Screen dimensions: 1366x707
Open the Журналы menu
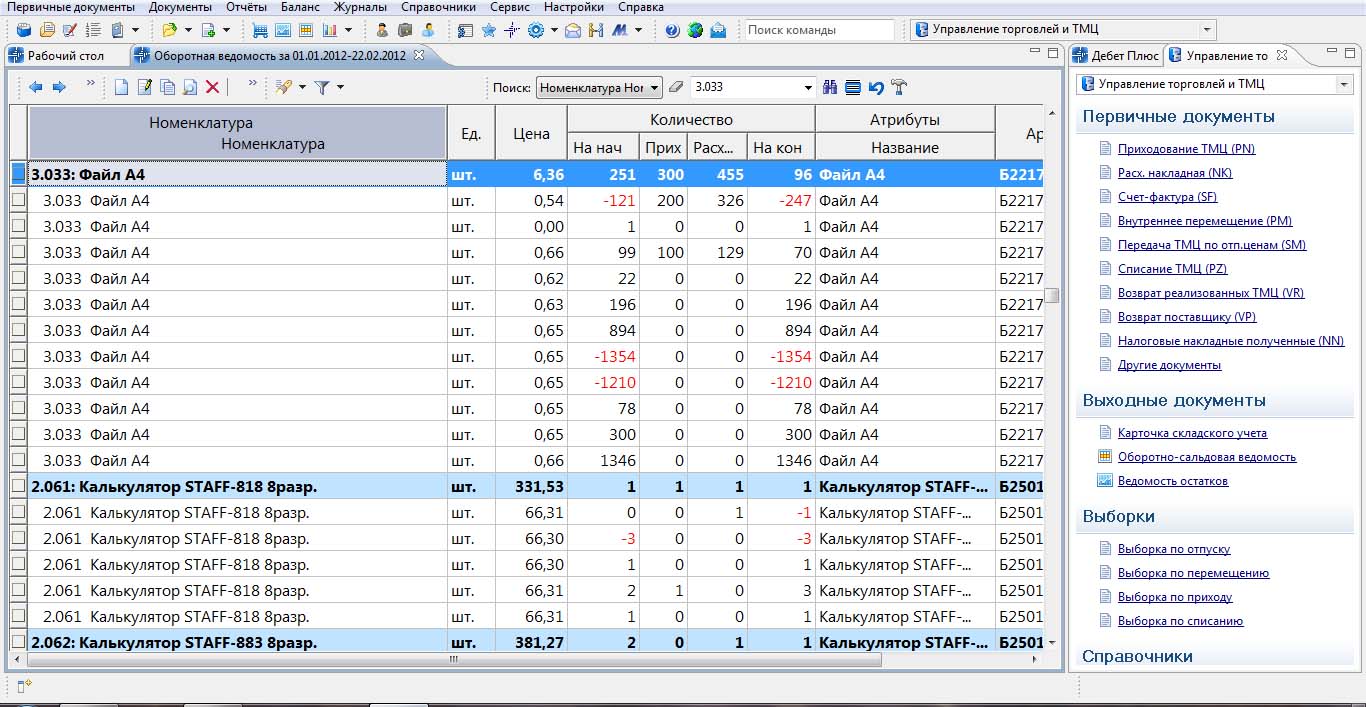coord(360,7)
